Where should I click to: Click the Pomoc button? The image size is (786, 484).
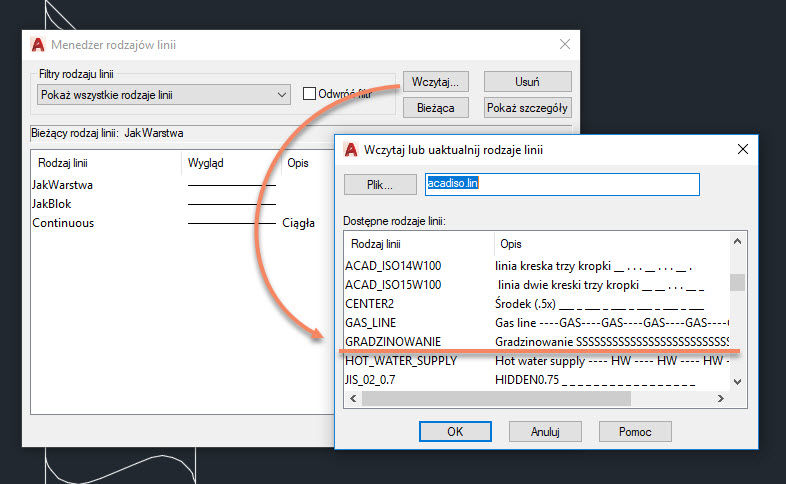[635, 431]
